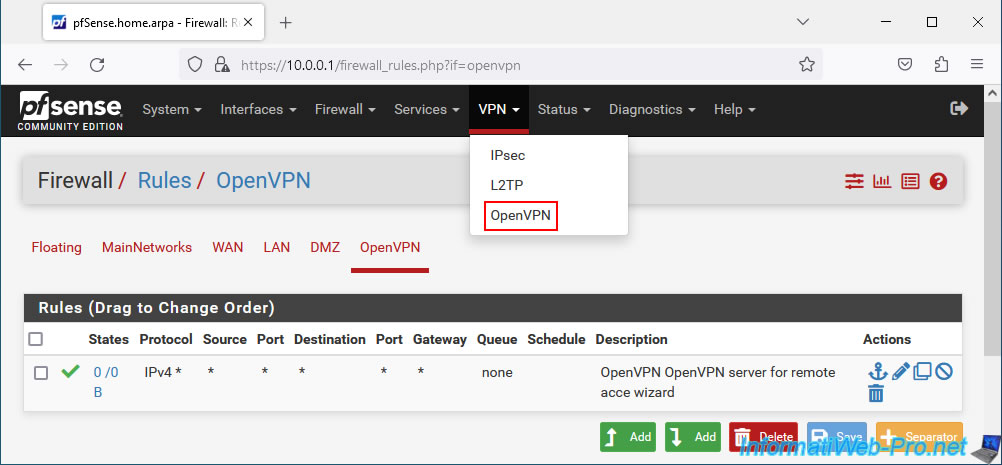Click the OpenVPN breadcrumb link
Viewport: 1002px width, 465px height.
263,181
